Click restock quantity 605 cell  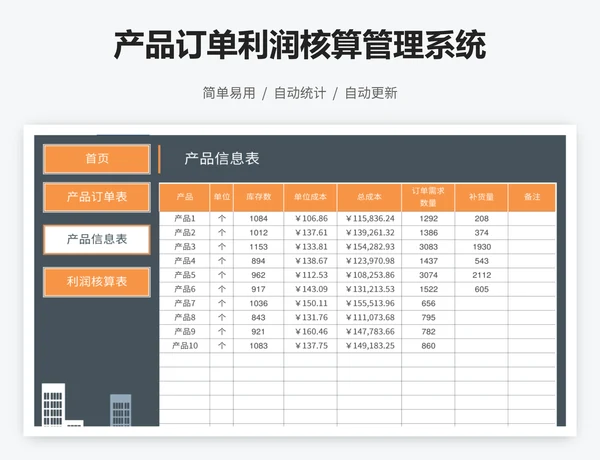481,289
